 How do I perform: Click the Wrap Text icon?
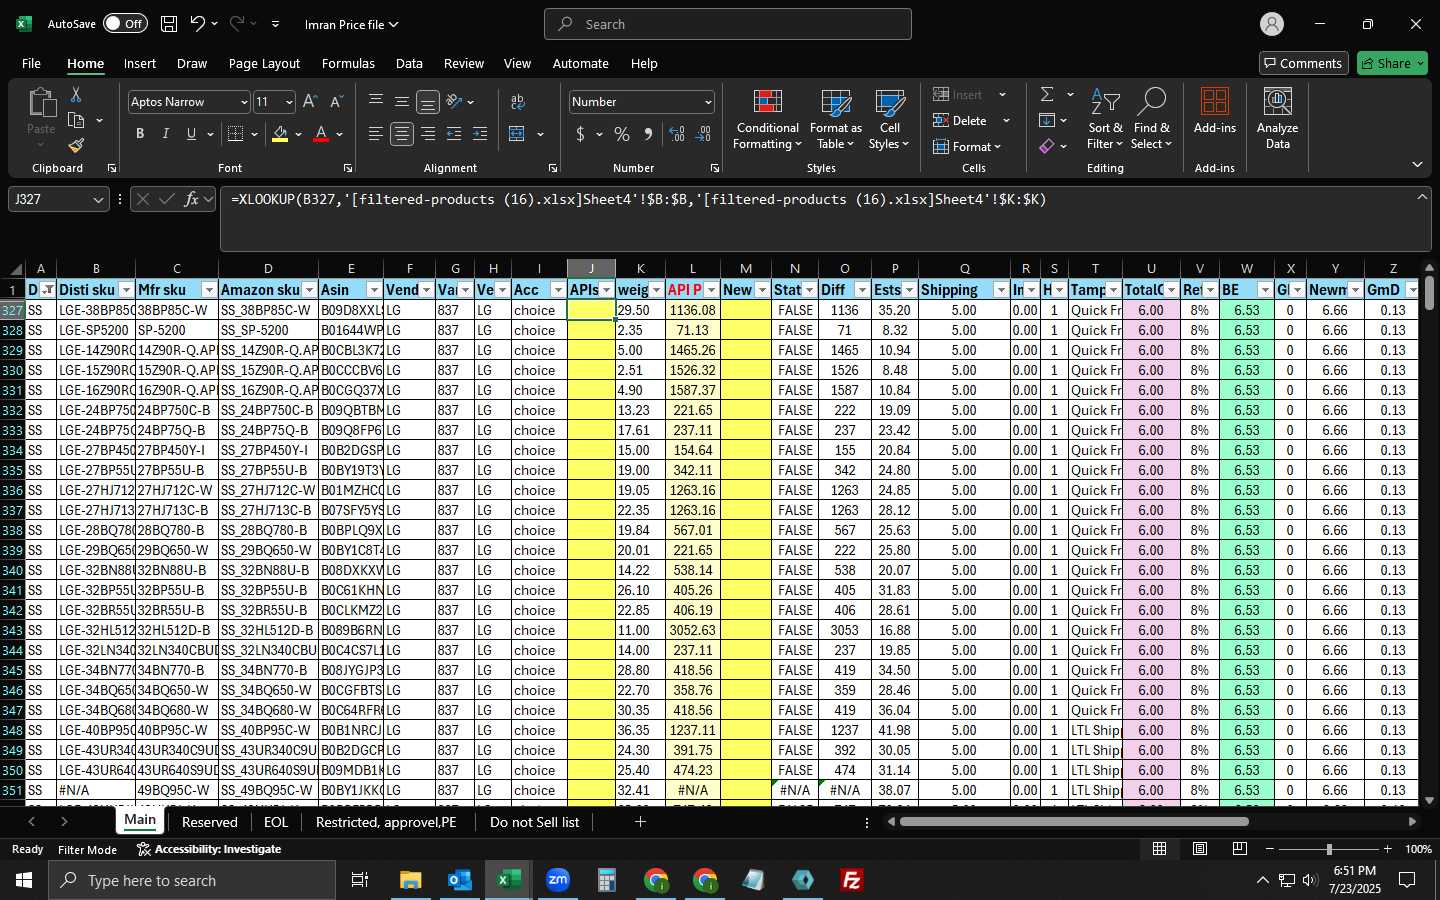518,101
